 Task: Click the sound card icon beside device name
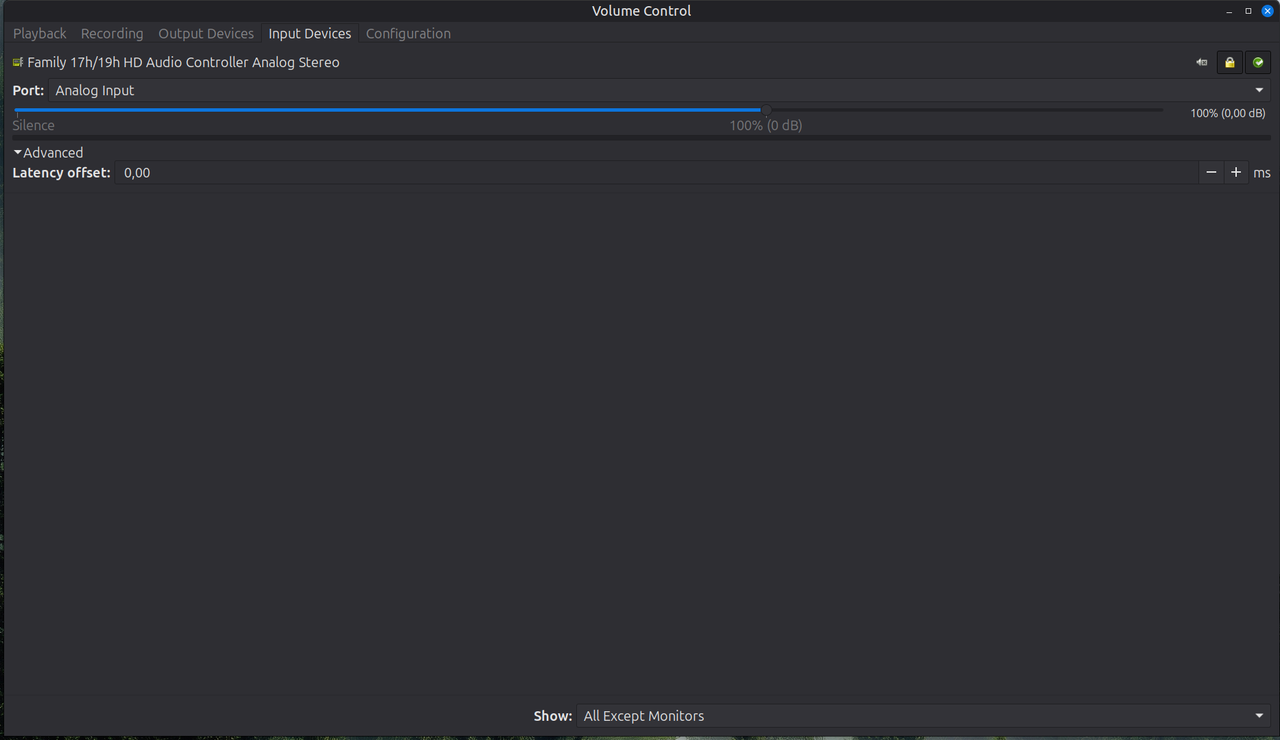tap(17, 62)
